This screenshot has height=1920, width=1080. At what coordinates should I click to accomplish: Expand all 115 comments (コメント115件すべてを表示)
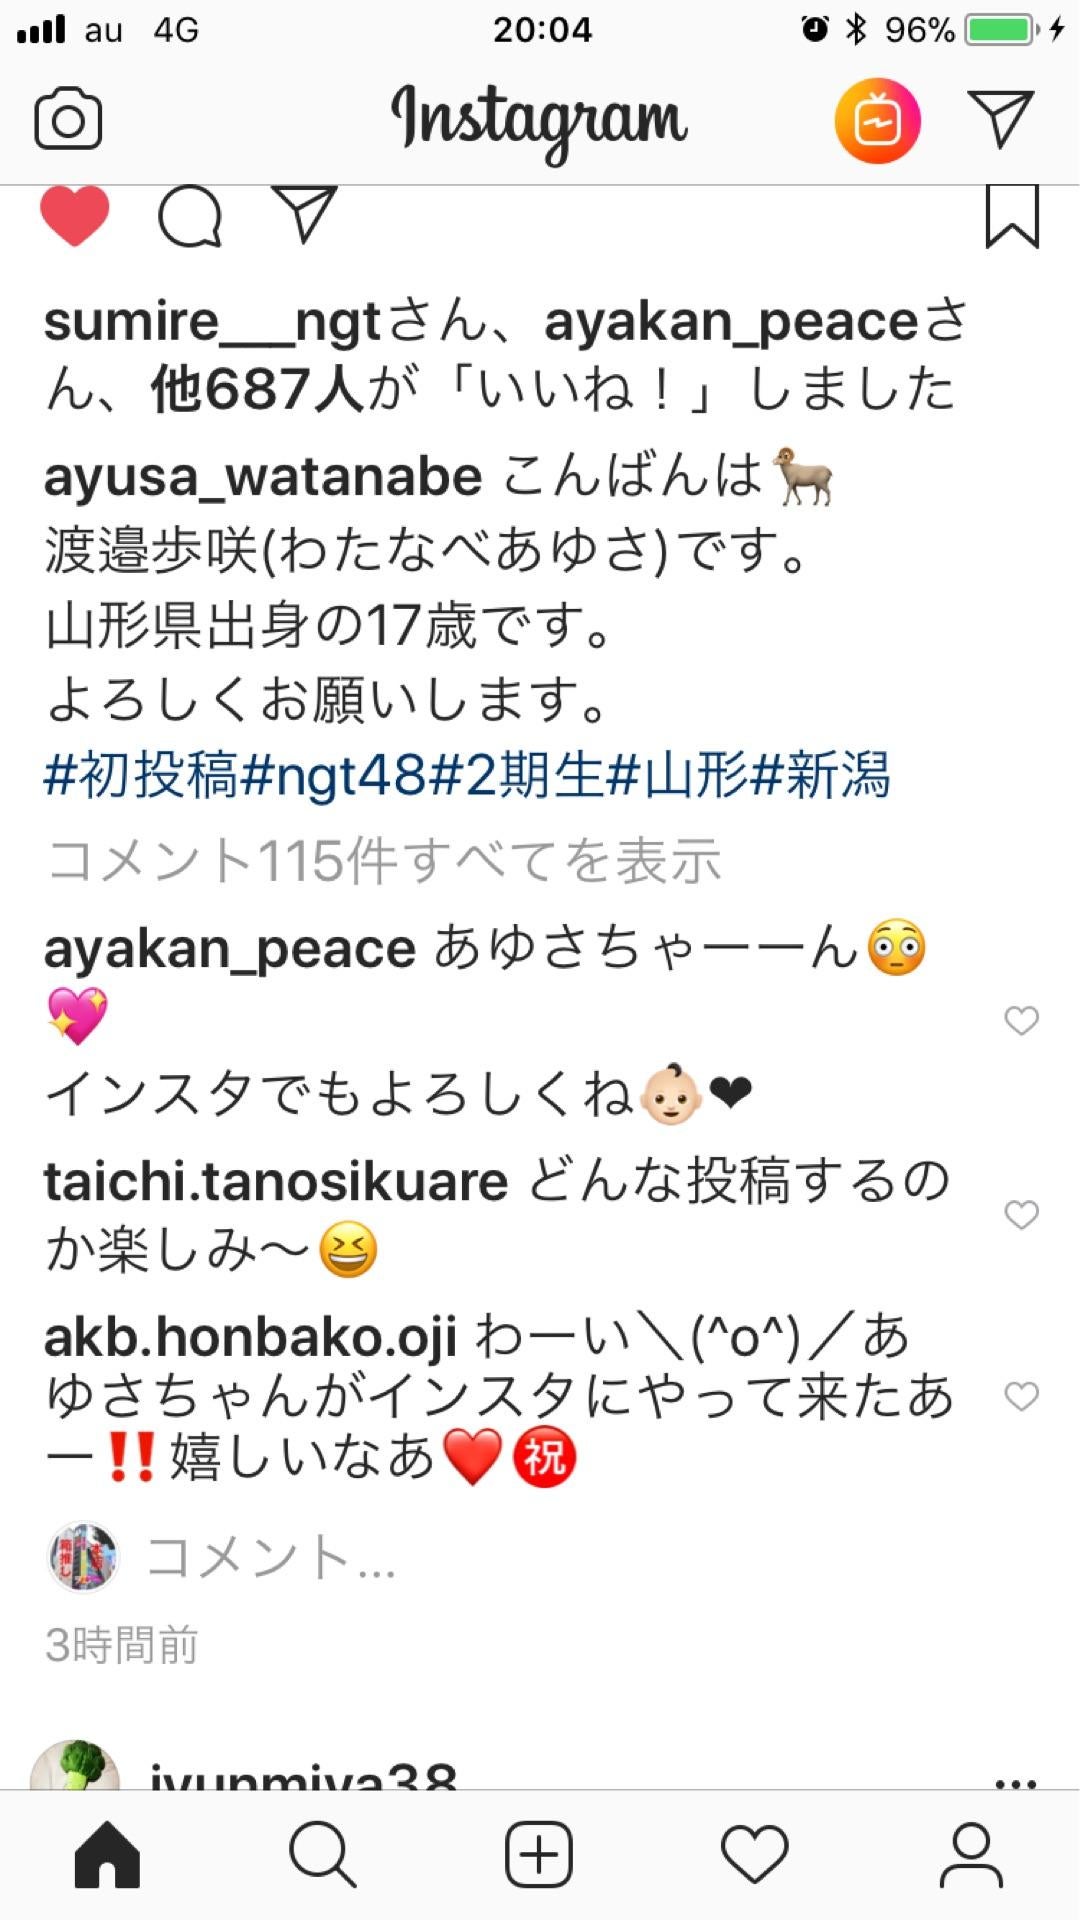point(384,861)
